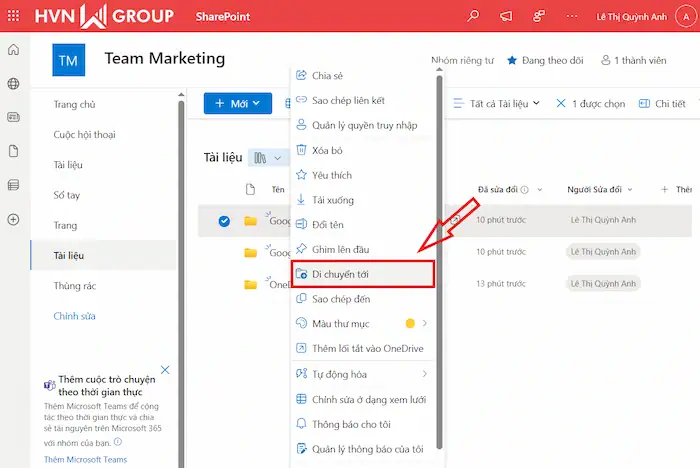The height and width of the screenshot is (468, 700).
Task: Clear selection via '1 được chọn' X
Action: 561,103
